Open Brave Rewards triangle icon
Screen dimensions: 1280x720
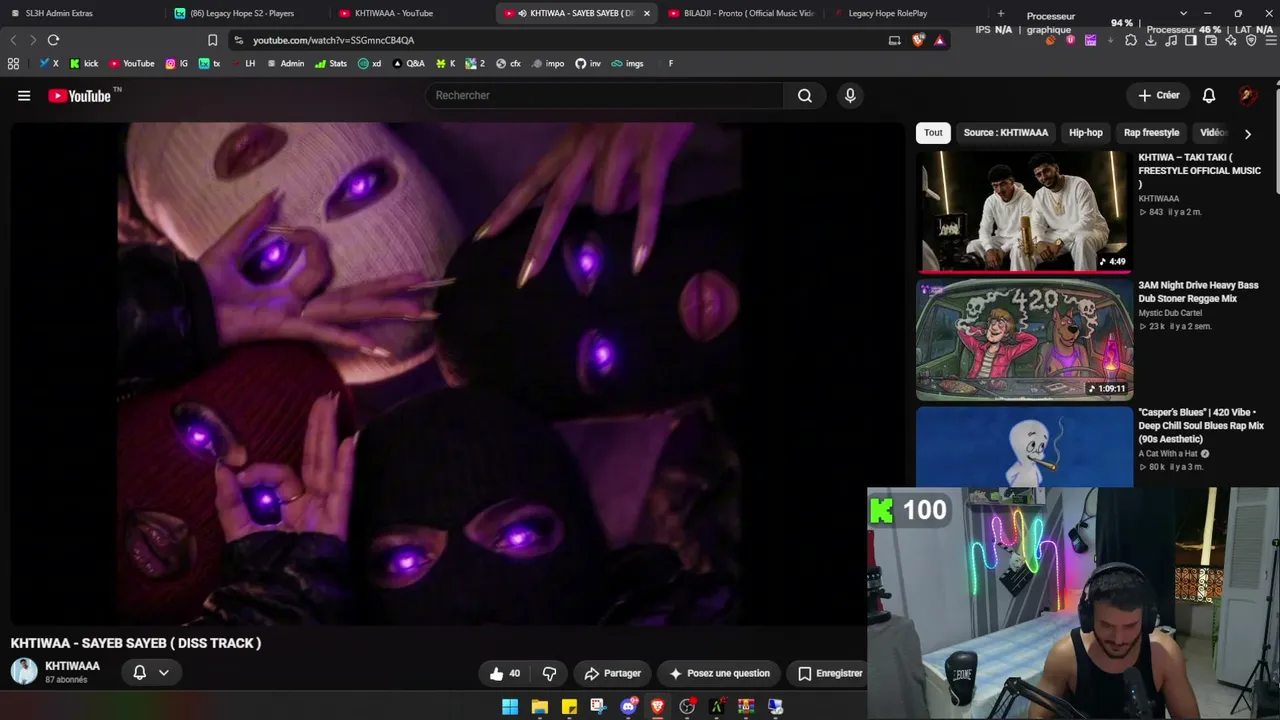(x=940, y=40)
